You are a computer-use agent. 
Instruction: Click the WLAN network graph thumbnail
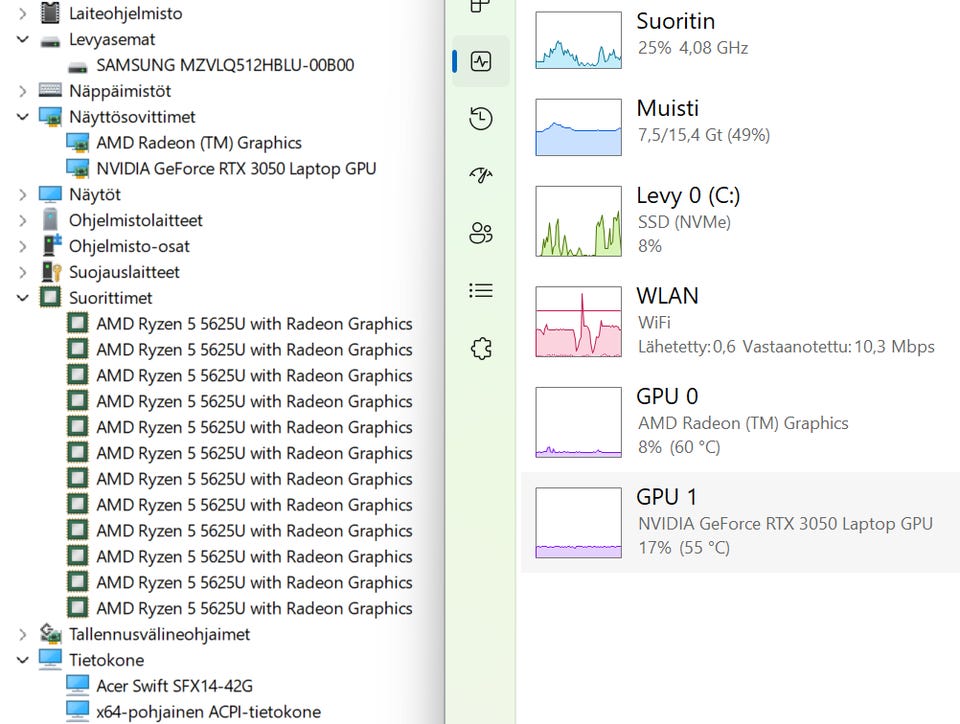point(578,322)
